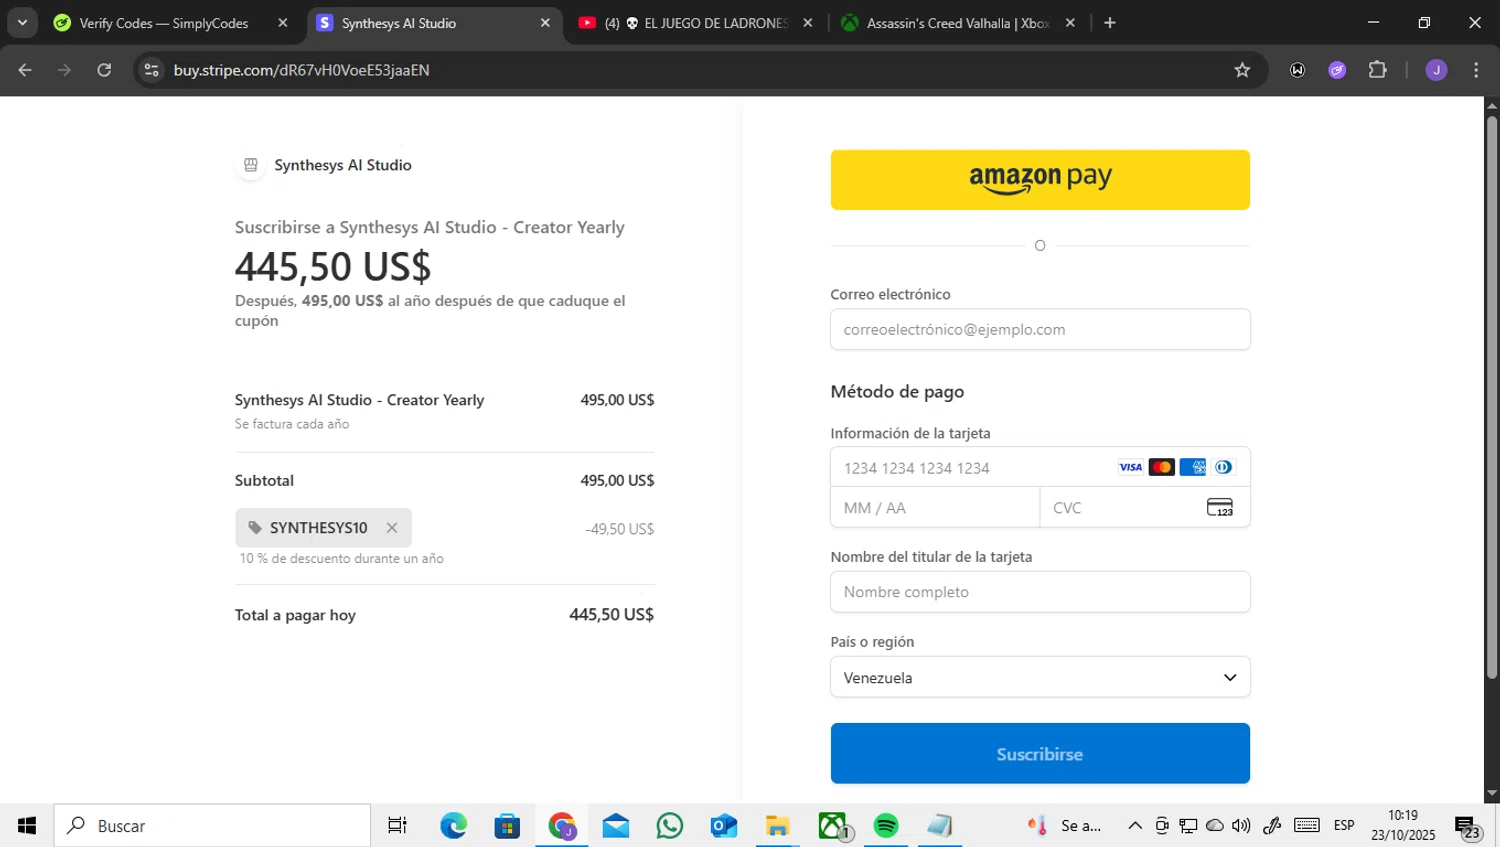
Task: Click the ESP language indicator
Action: point(1344,826)
